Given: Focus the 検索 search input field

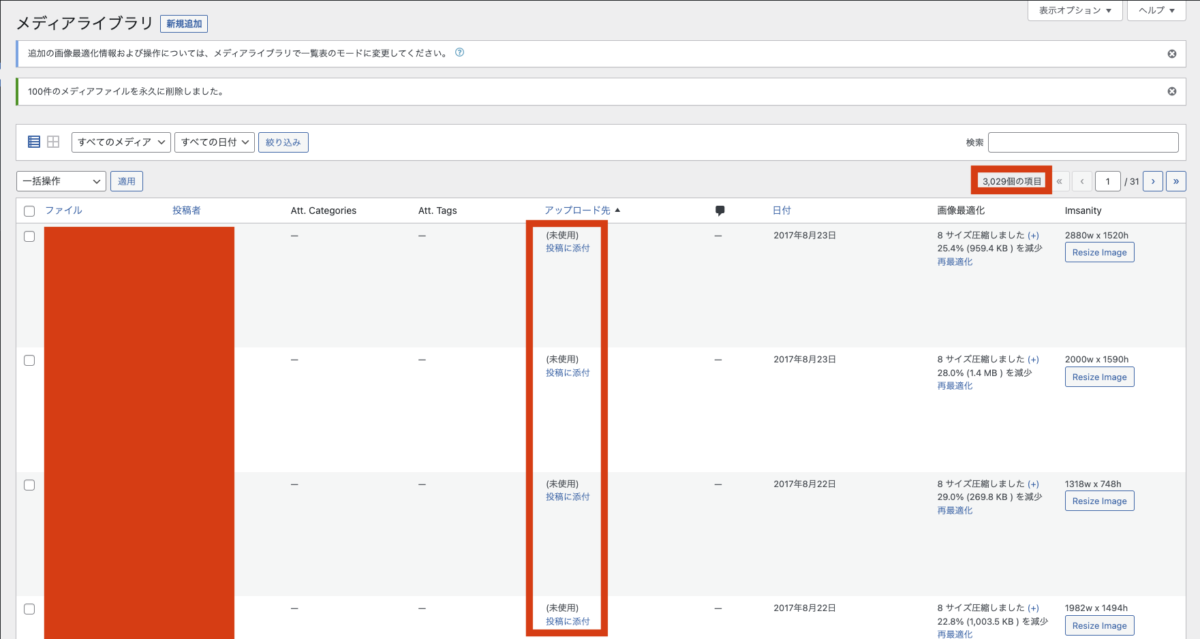Looking at the screenshot, I should point(1083,142).
